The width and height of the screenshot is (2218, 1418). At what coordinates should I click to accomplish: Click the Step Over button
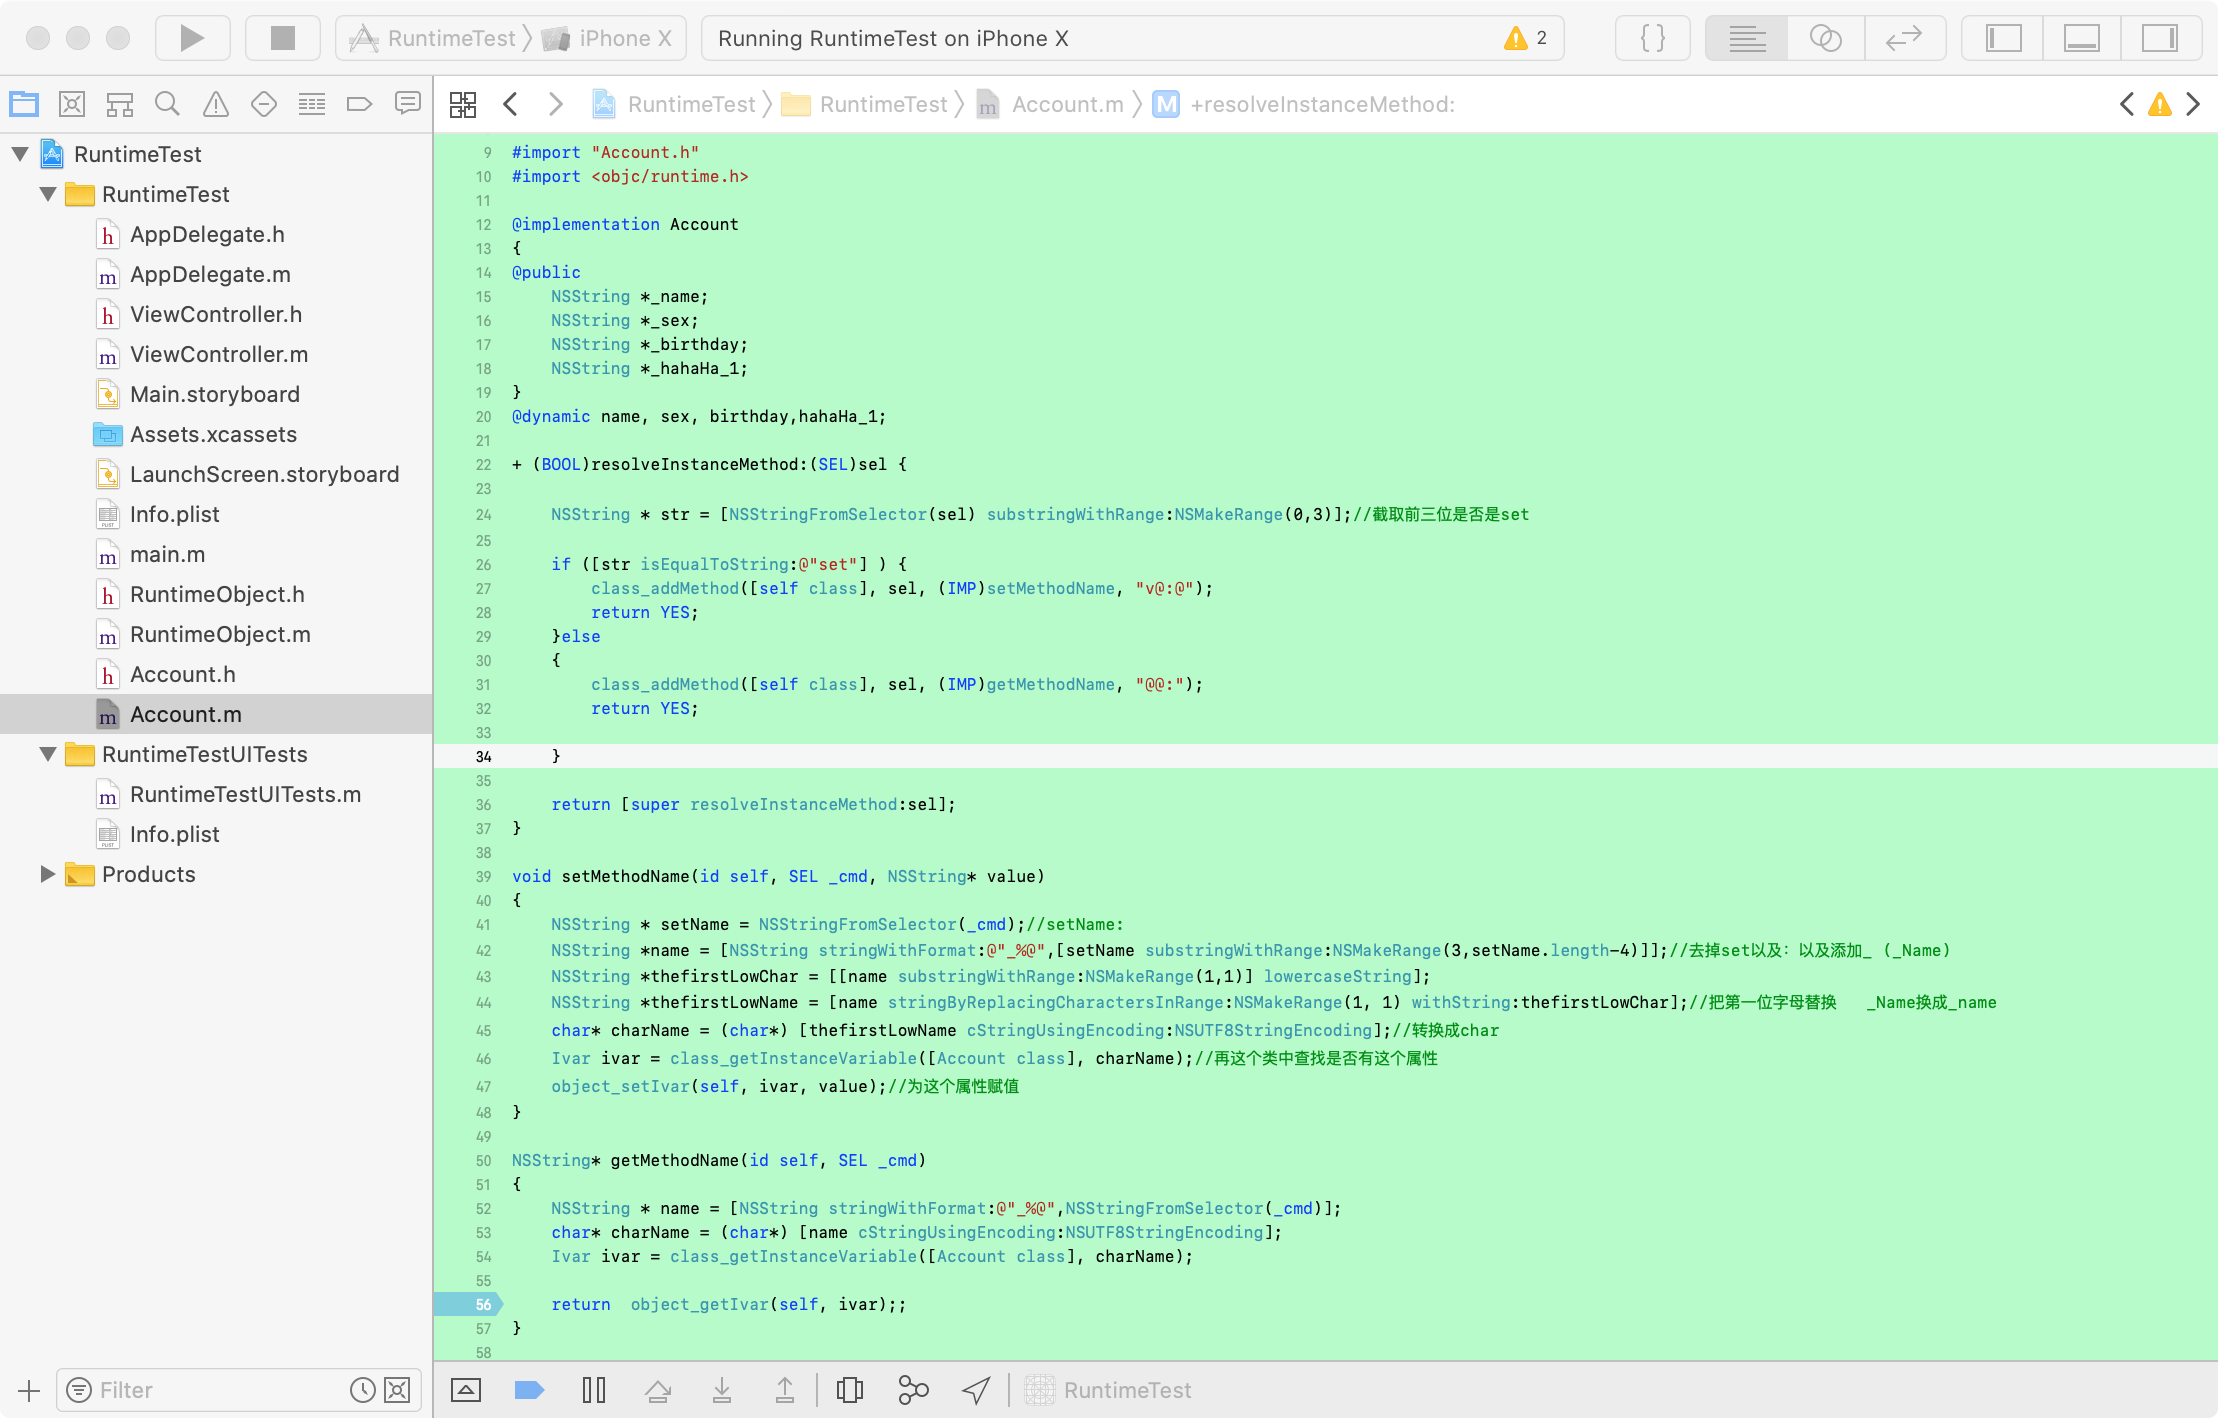[x=658, y=1390]
